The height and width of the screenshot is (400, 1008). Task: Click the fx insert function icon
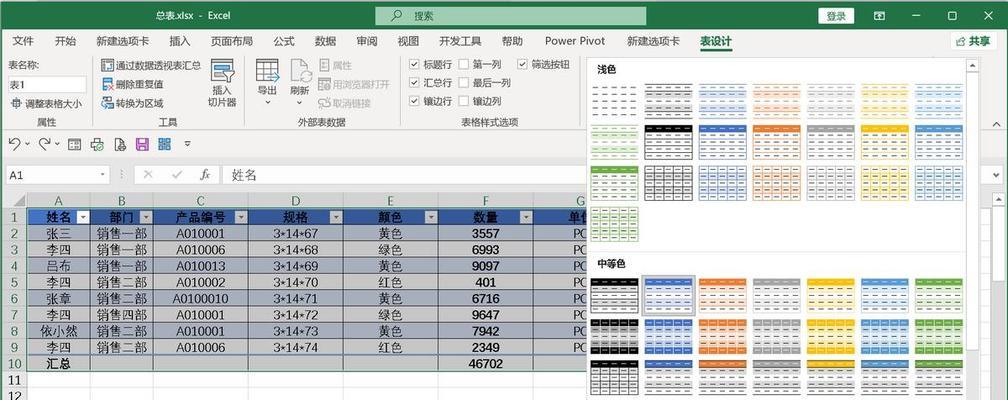tap(205, 174)
